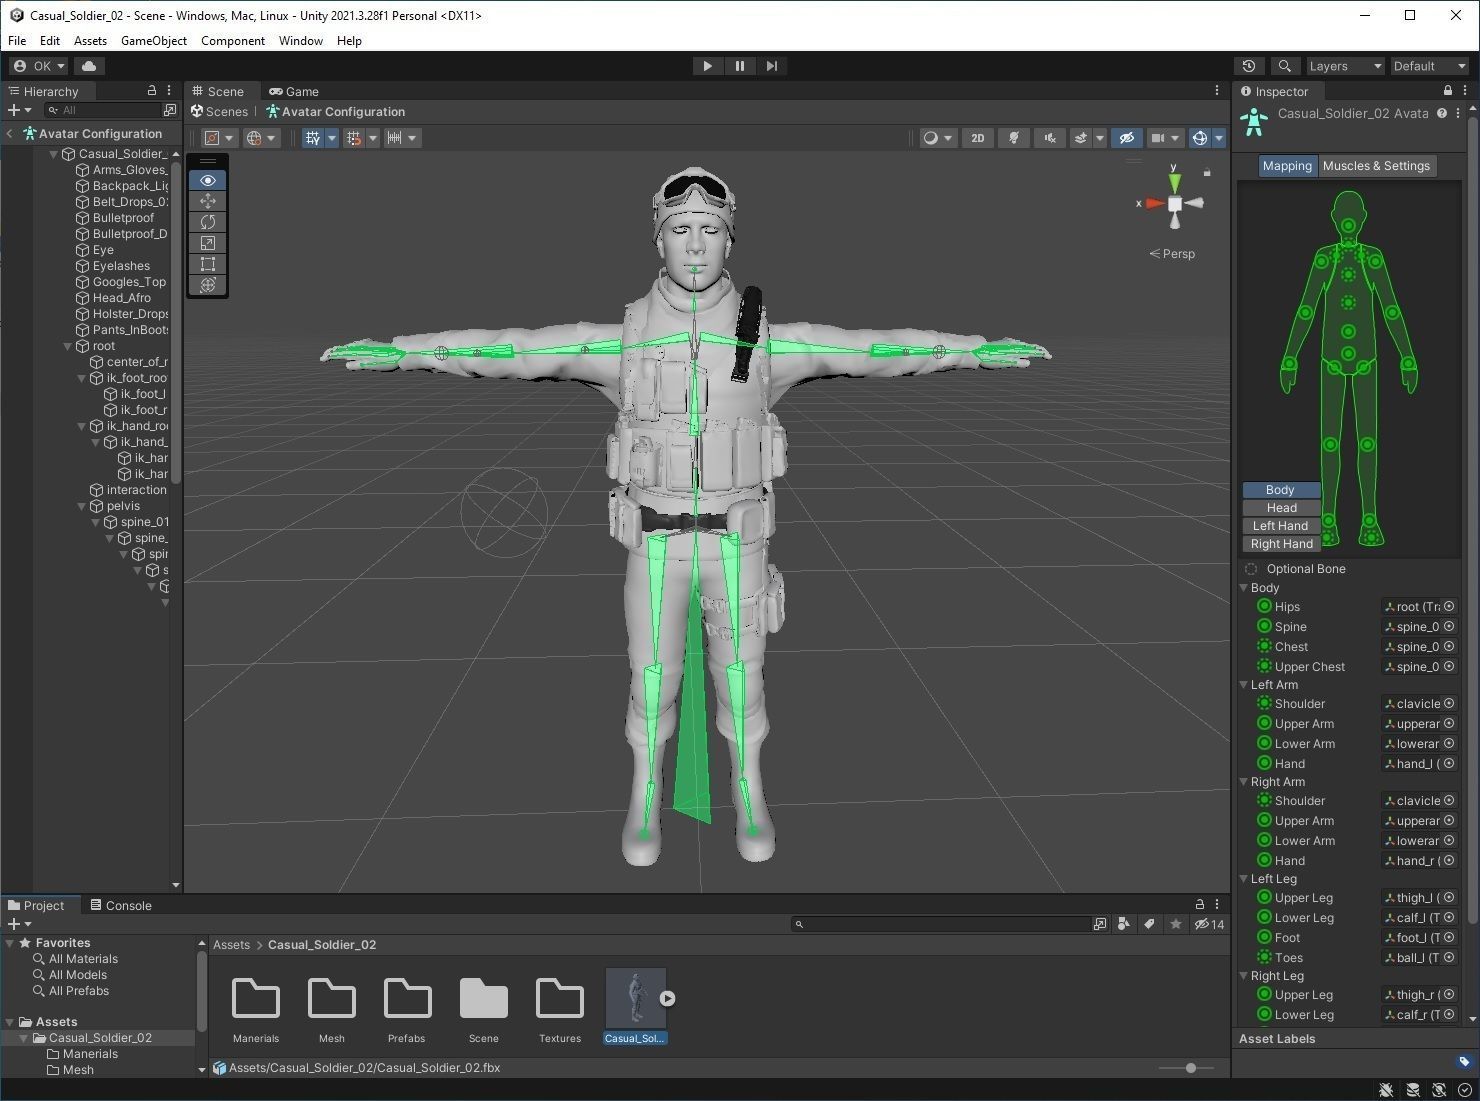Select the Body view button in avatar mapping

pos(1281,490)
